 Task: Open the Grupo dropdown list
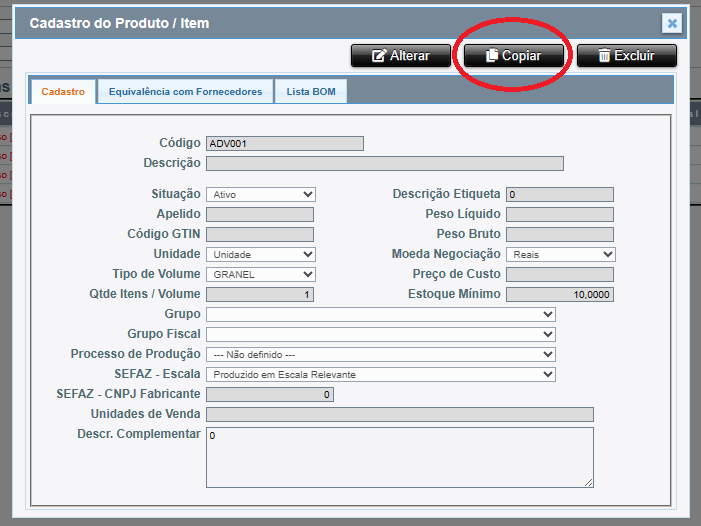380,314
